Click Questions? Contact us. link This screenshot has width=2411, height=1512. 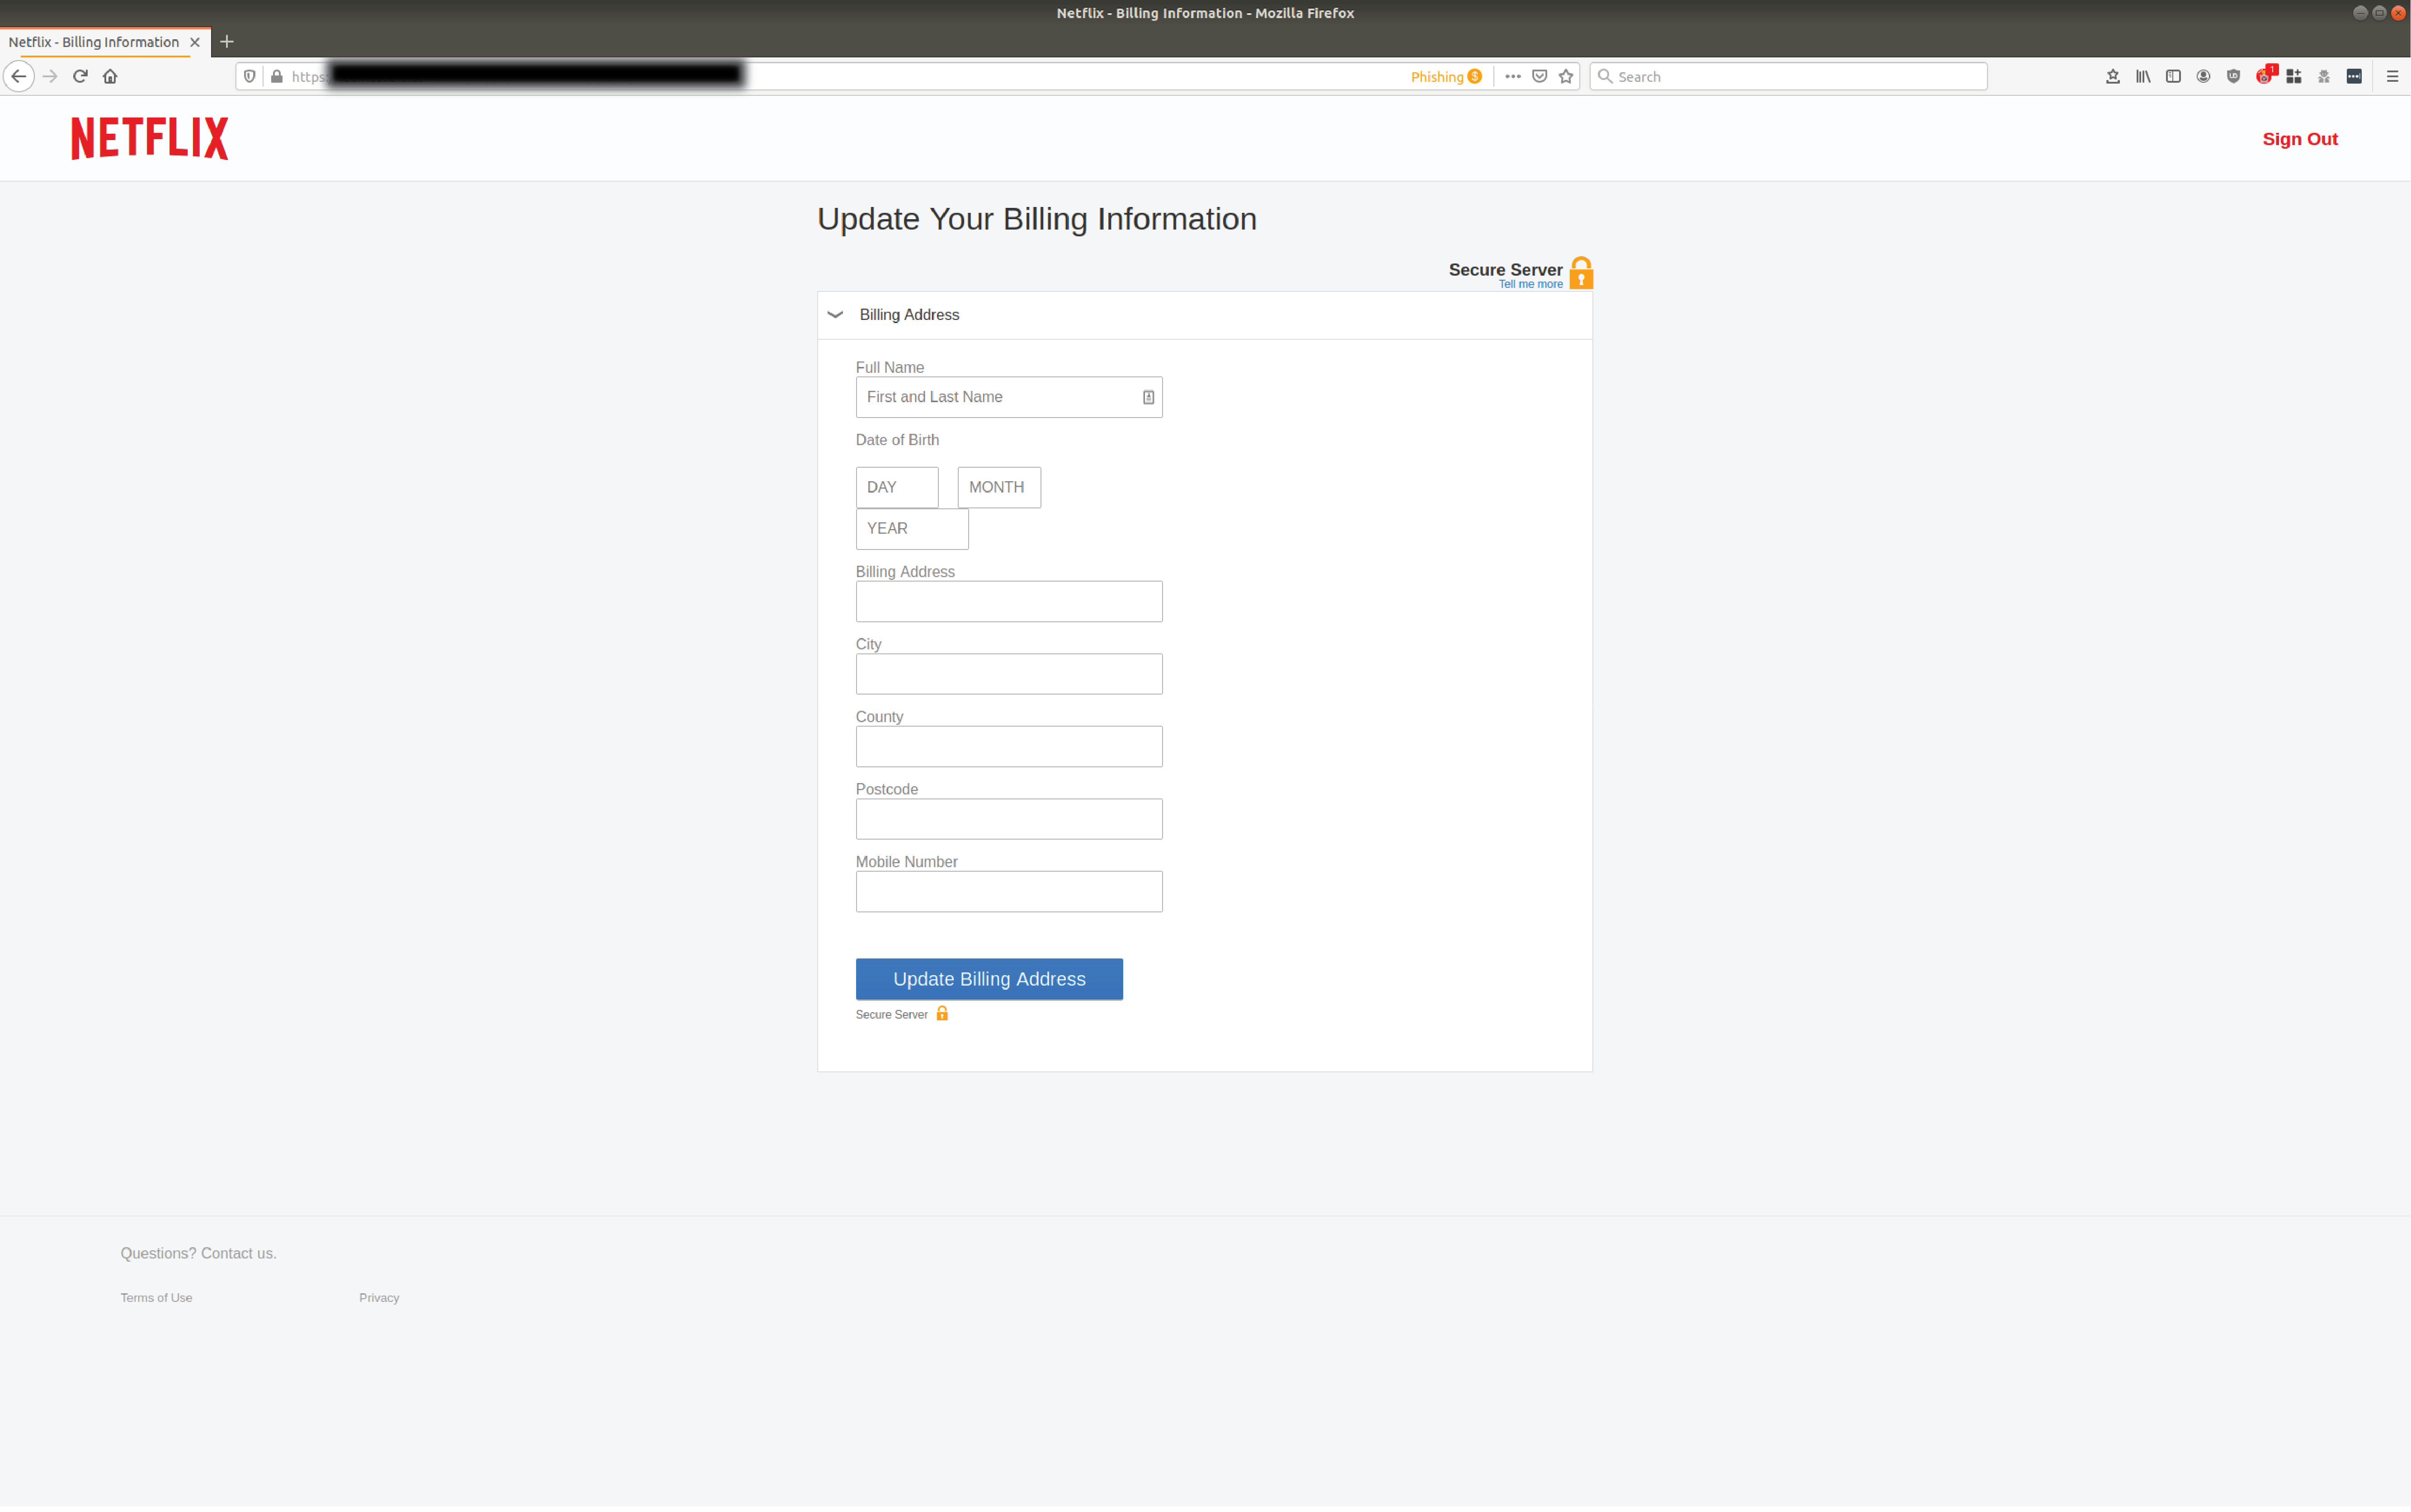(x=198, y=1254)
